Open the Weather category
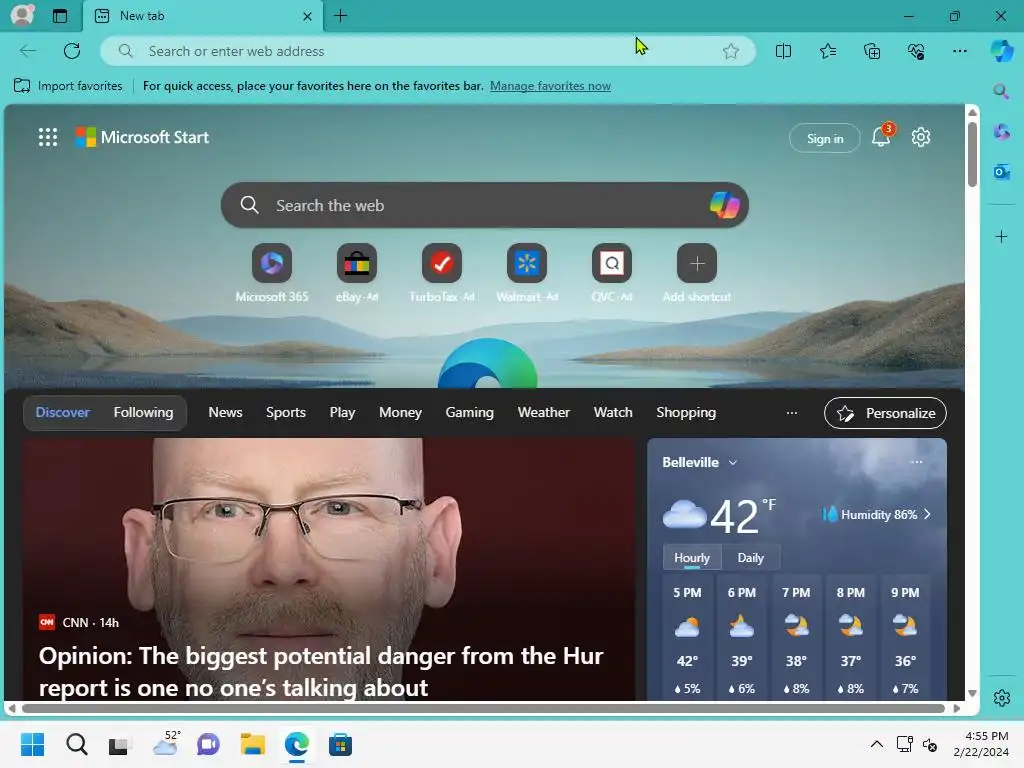The height and width of the screenshot is (768, 1024). pos(543,412)
